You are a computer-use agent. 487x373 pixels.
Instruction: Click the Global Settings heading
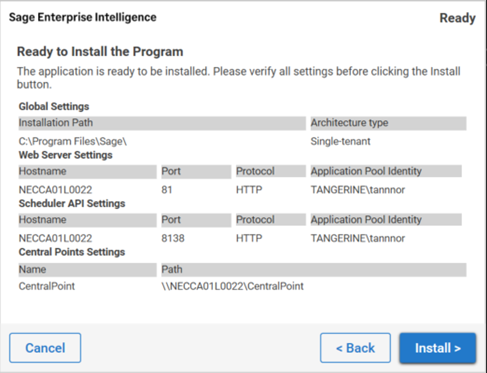click(54, 106)
